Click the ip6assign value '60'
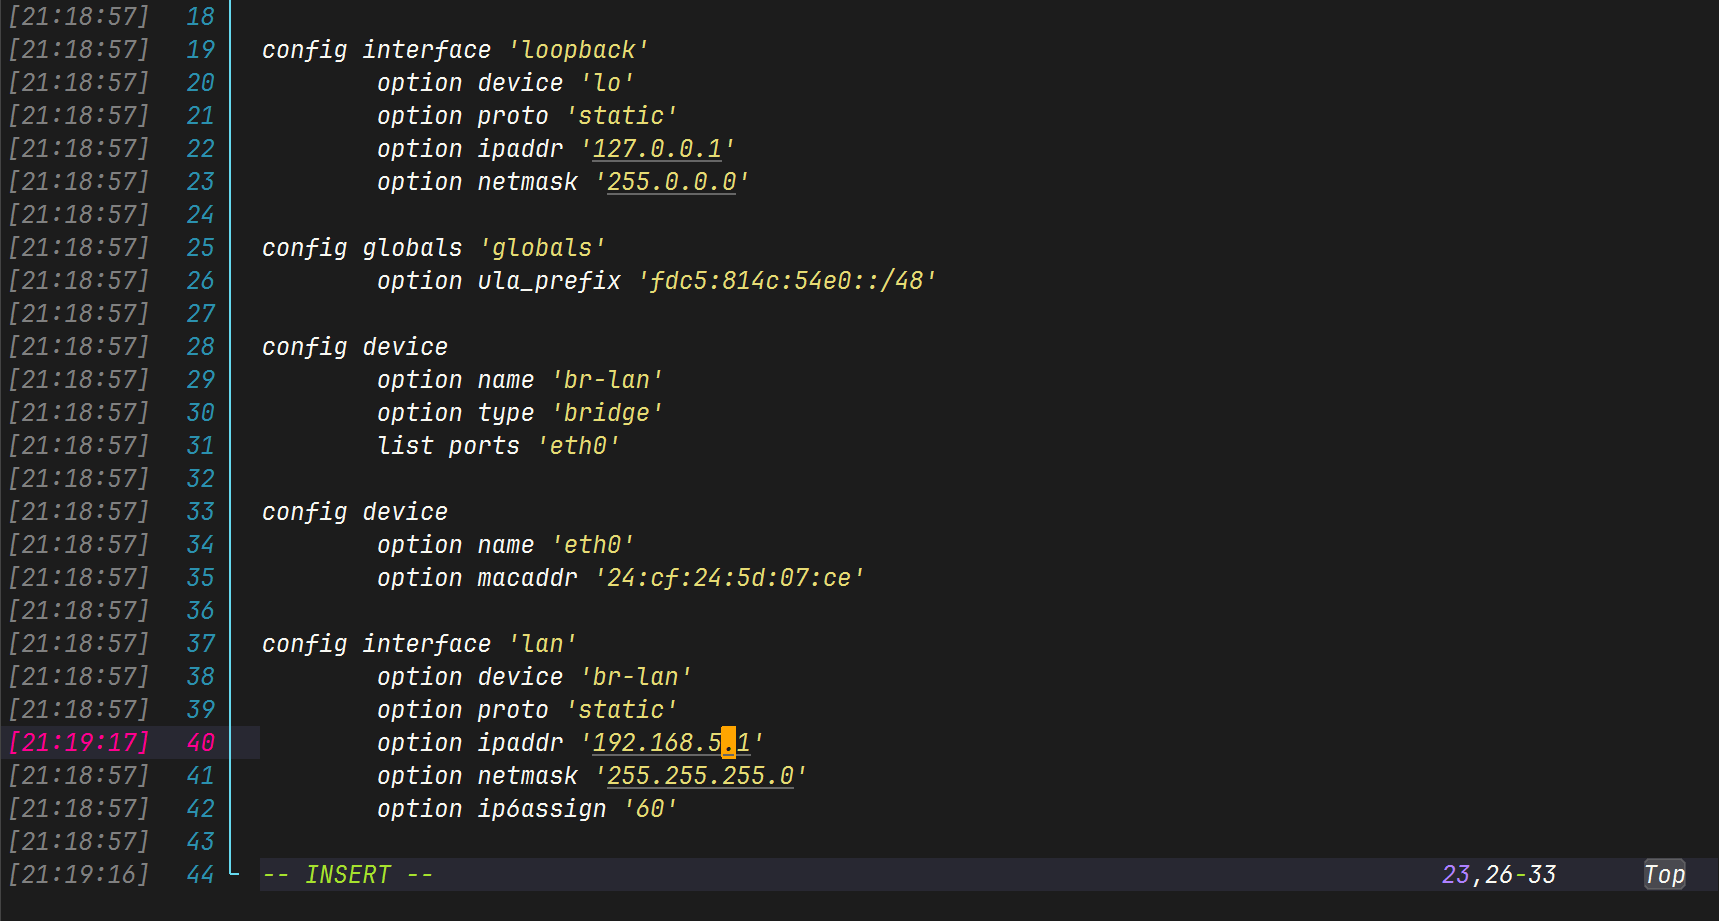This screenshot has height=921, width=1719. tap(650, 809)
